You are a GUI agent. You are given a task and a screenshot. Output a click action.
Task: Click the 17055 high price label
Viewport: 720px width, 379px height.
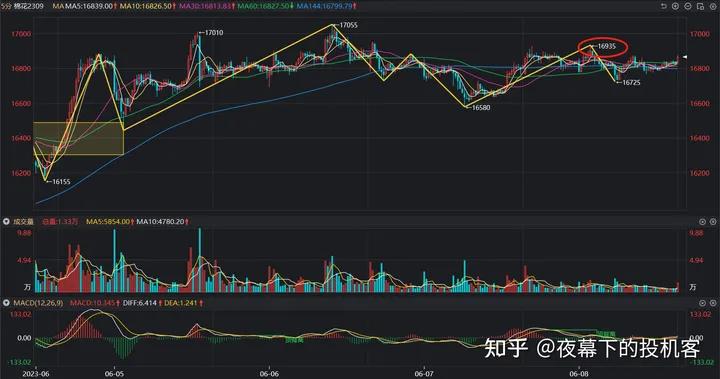[x=348, y=25]
